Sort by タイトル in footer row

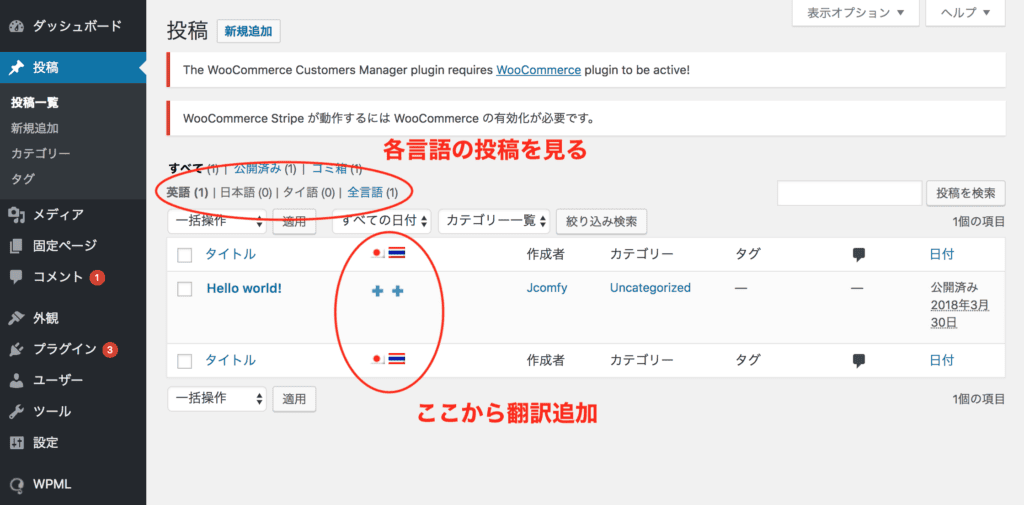pyautogui.click(x=231, y=360)
